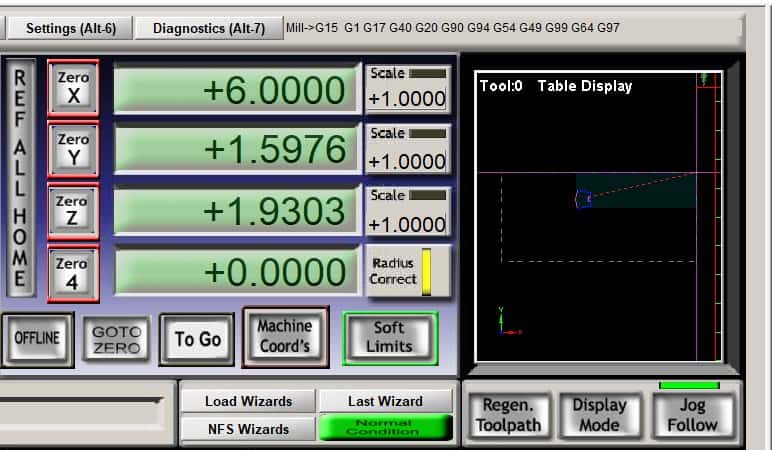Run the Last Wizard
Image resolution: width=772 pixels, height=450 pixels.
coord(386,401)
